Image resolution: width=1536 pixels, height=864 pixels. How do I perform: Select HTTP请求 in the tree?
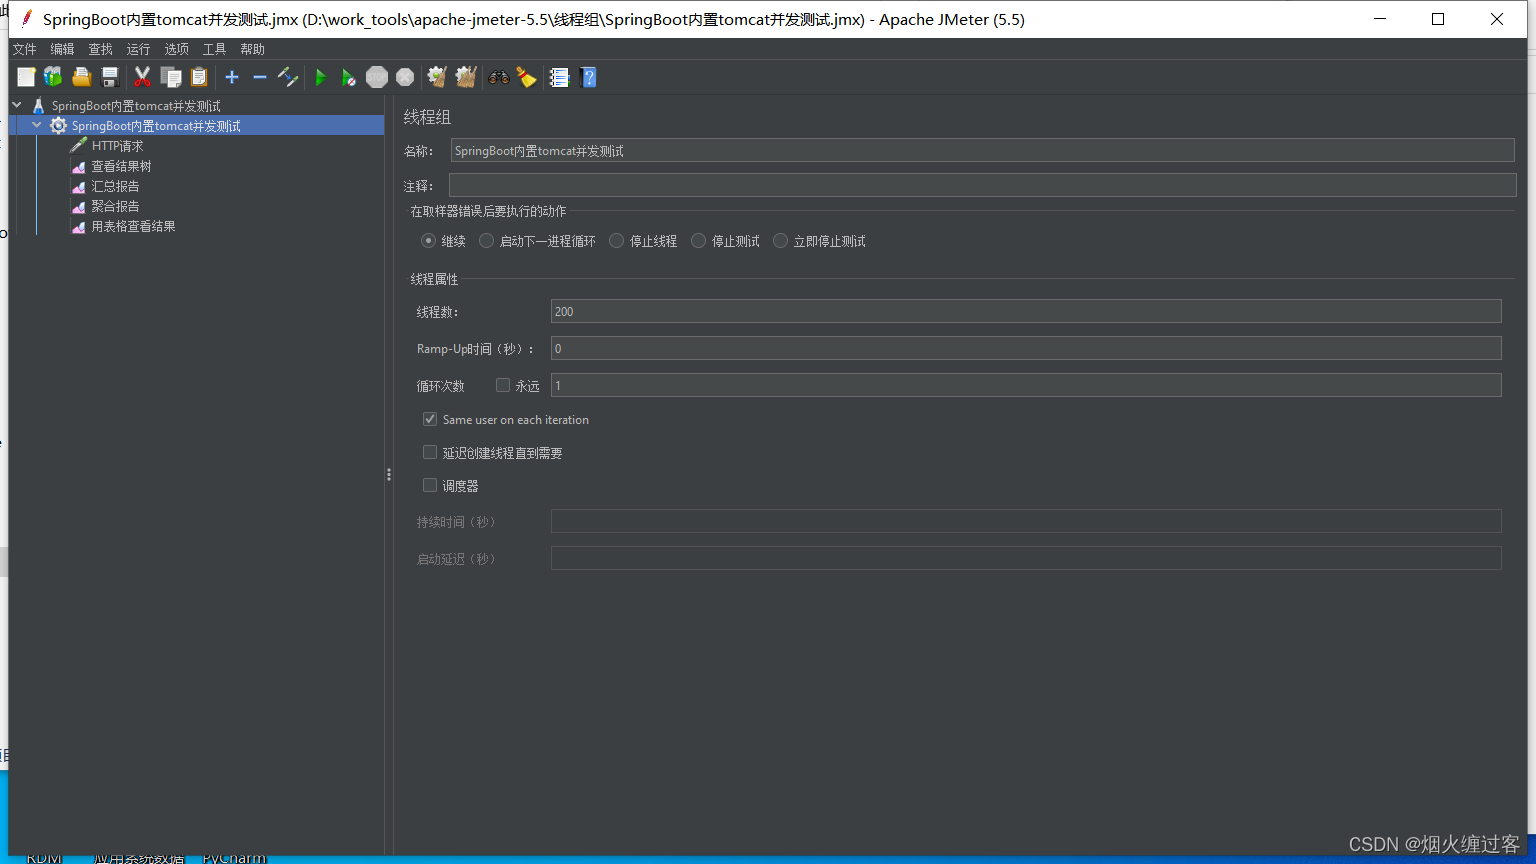click(118, 146)
